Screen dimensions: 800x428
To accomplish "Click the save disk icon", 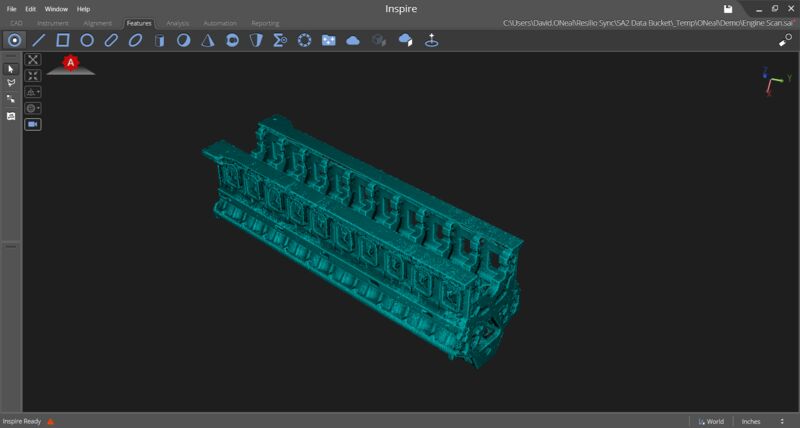I will point(728,9).
